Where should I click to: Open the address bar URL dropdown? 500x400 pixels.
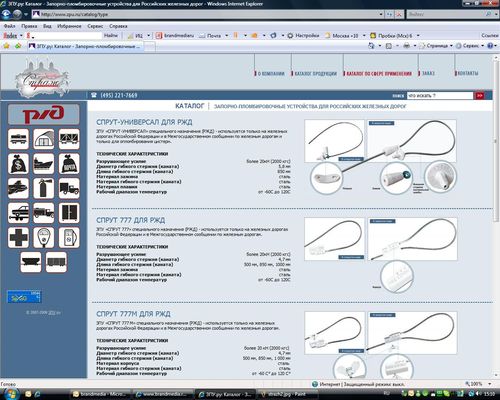point(381,14)
